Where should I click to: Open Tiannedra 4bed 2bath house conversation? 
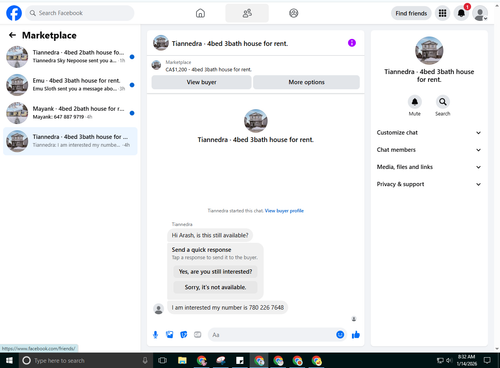coord(70,57)
